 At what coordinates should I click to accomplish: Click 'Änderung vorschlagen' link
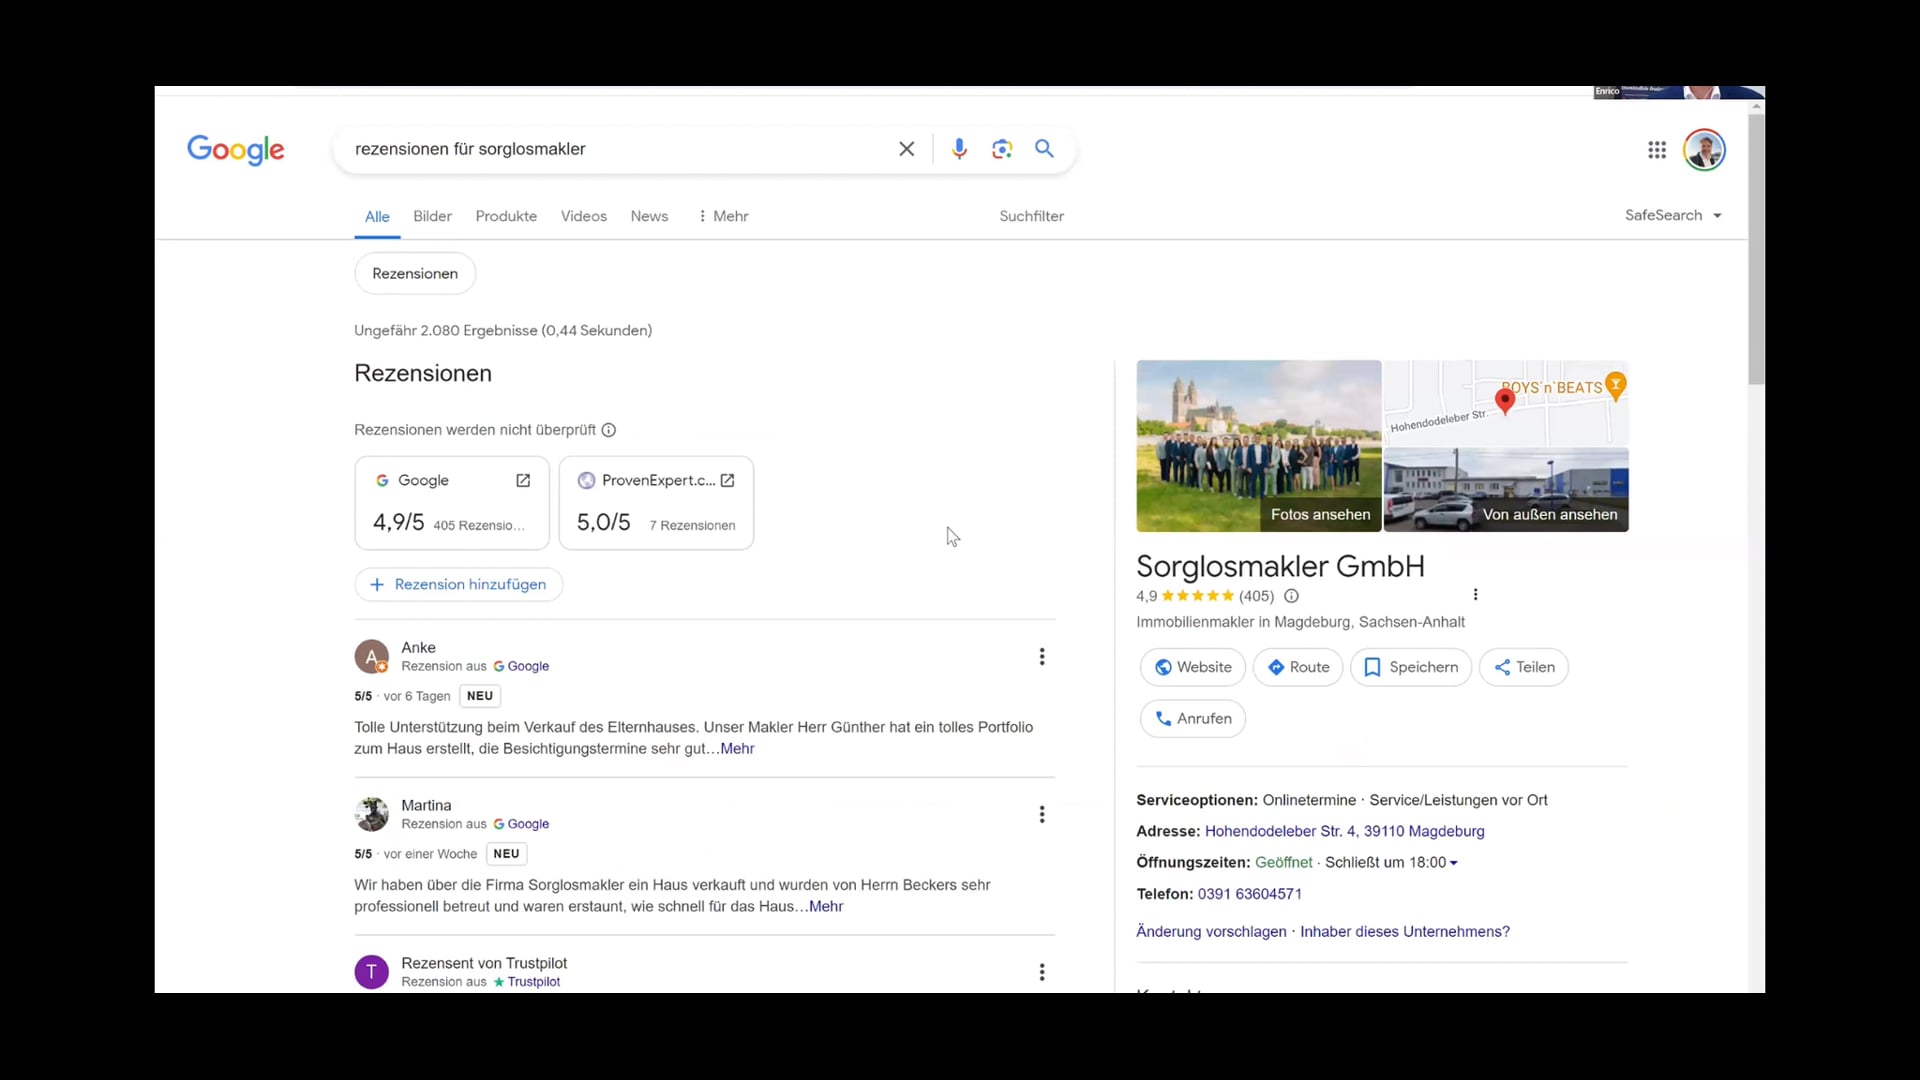(x=1211, y=932)
